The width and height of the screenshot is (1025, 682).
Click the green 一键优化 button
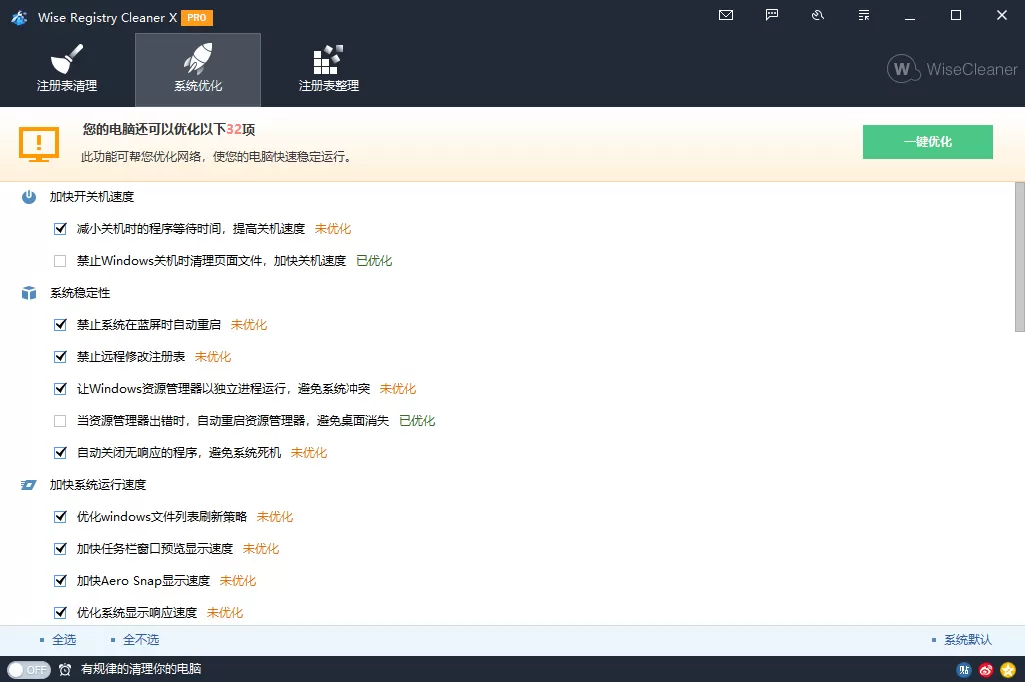(926, 141)
